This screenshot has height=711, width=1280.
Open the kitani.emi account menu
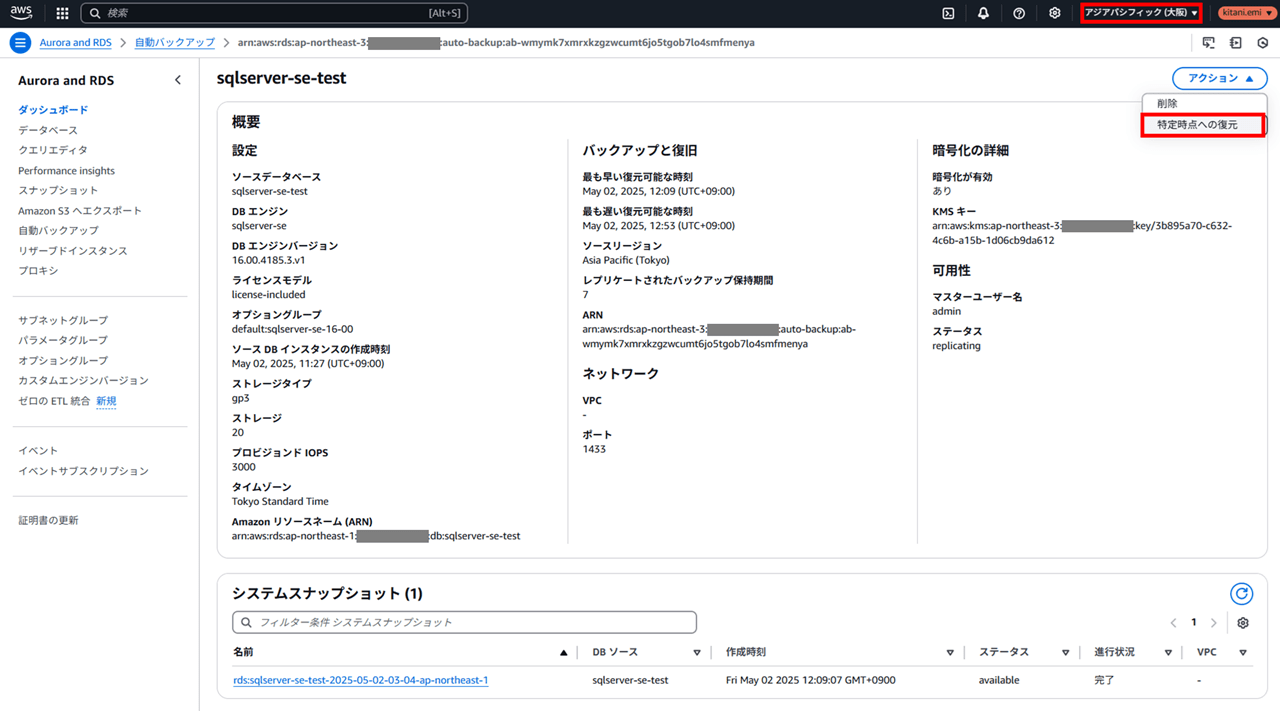point(1245,13)
